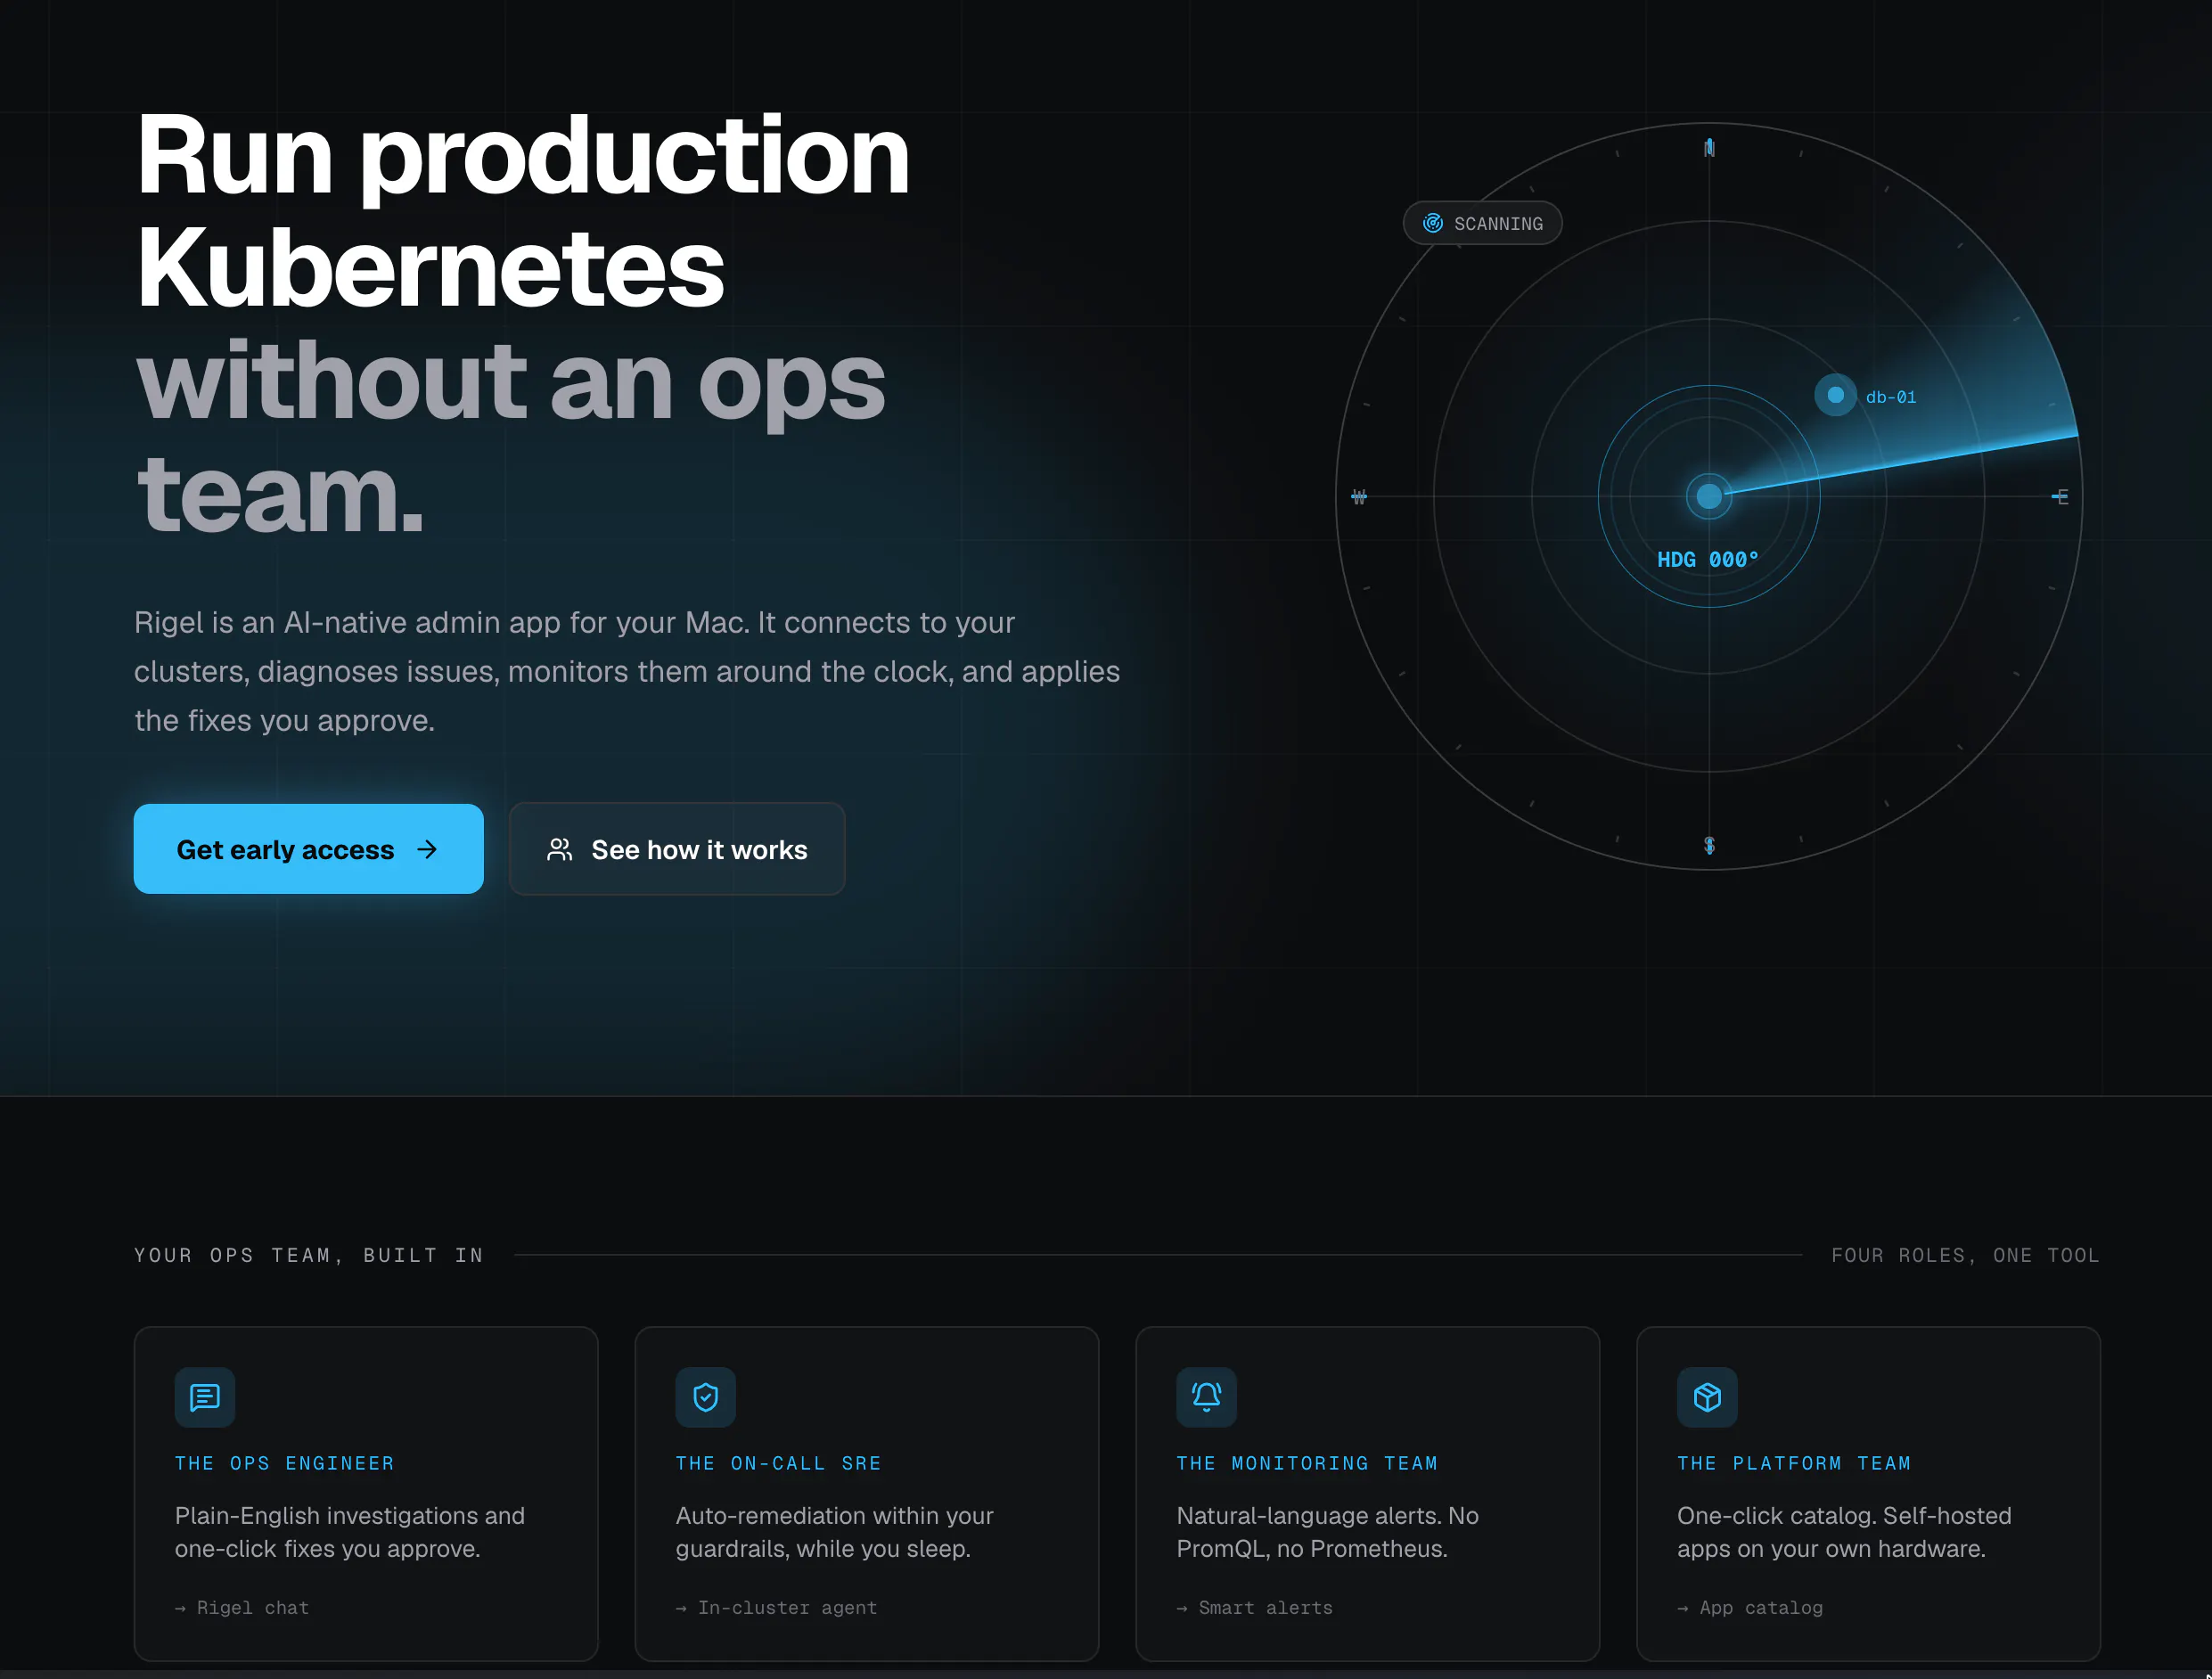
Task: Click THE ON-CALL SRE card title
Action: [778, 1463]
